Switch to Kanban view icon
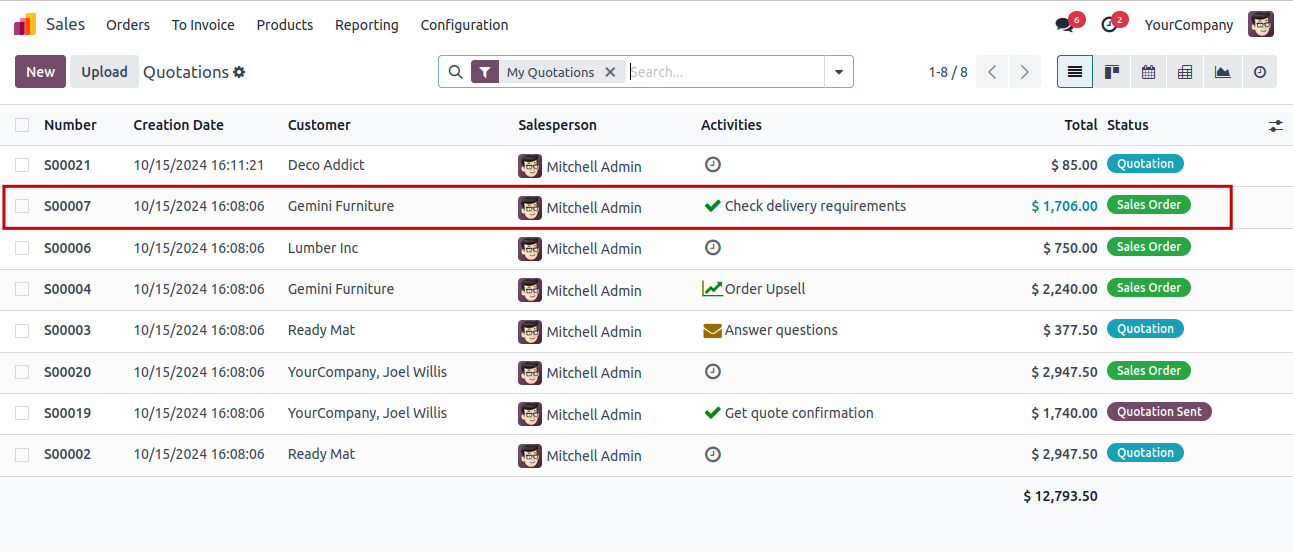This screenshot has width=1293, height=552. pyautogui.click(x=1111, y=72)
